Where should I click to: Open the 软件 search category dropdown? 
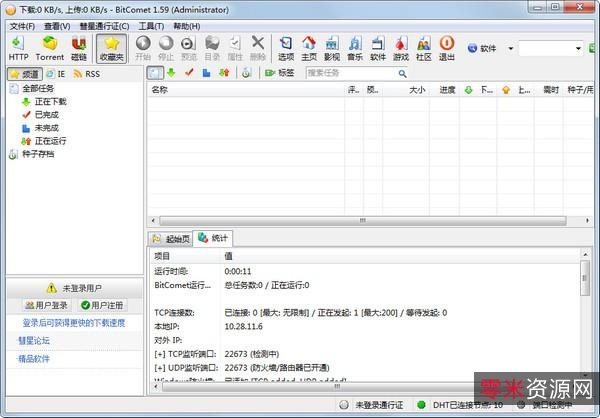point(510,49)
